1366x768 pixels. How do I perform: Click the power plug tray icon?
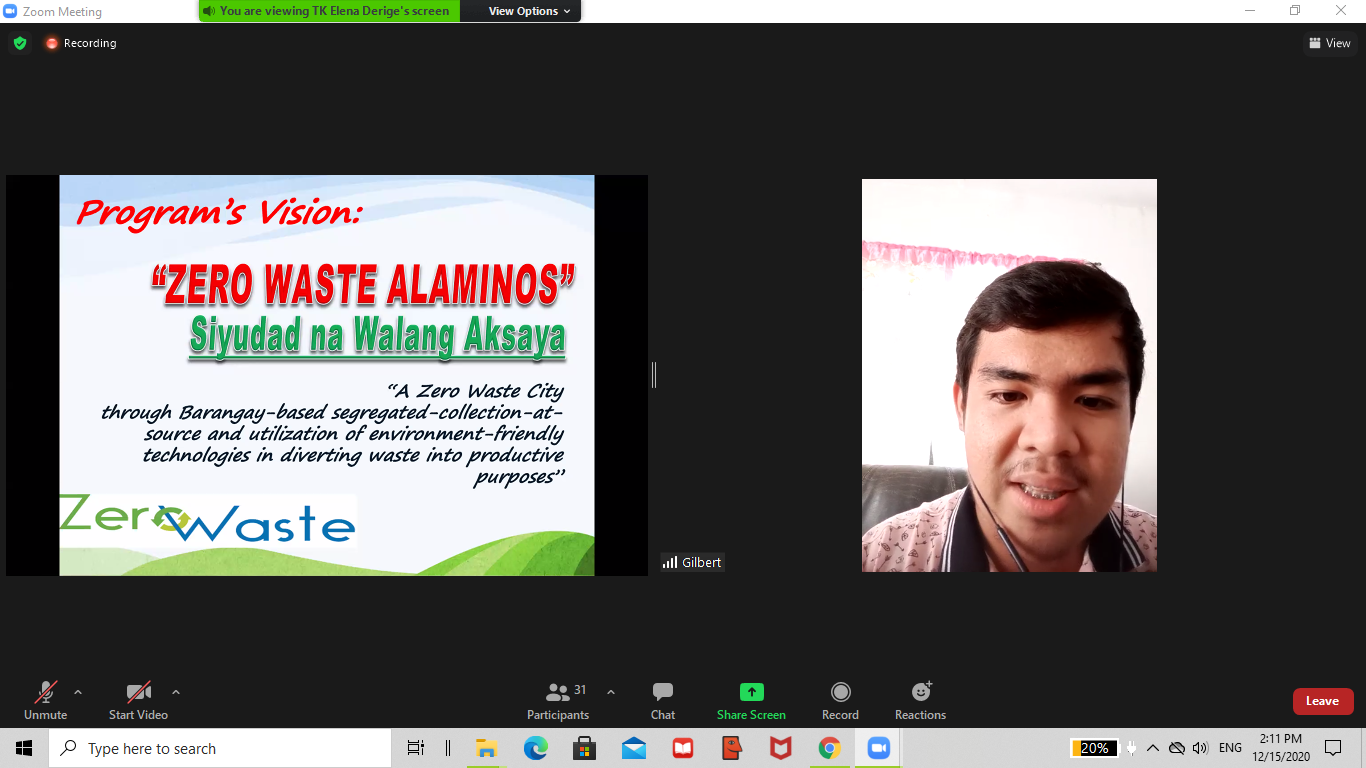click(x=1131, y=748)
